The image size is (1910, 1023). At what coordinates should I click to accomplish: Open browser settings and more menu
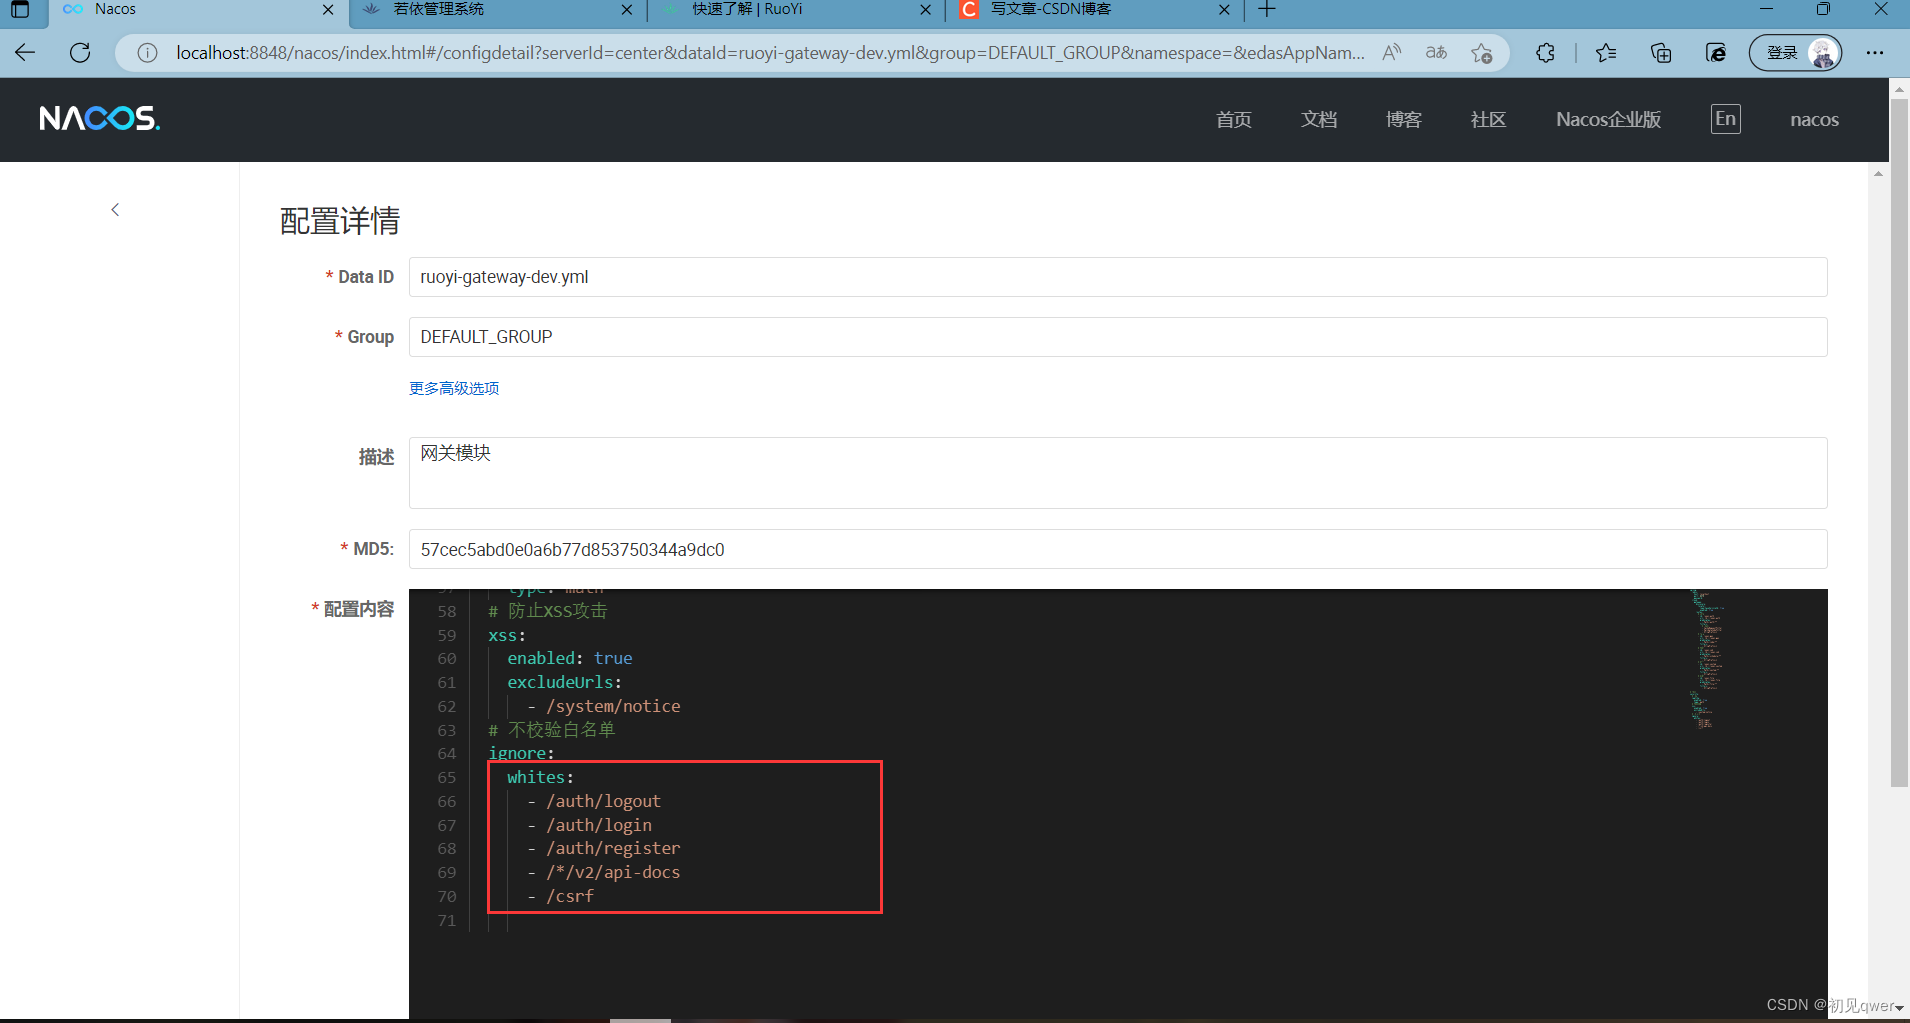[1875, 53]
